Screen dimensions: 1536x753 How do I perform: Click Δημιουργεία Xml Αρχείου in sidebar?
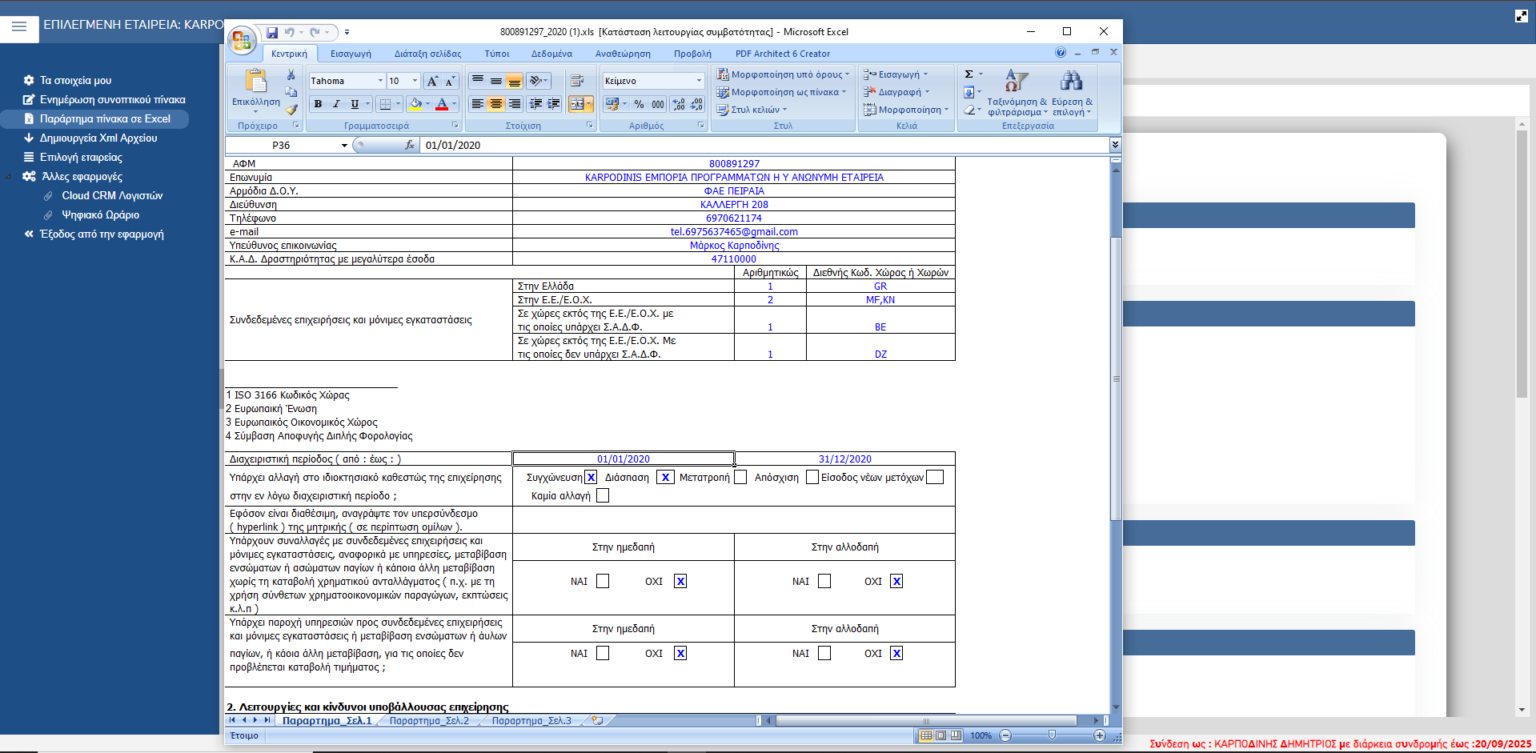(x=98, y=138)
